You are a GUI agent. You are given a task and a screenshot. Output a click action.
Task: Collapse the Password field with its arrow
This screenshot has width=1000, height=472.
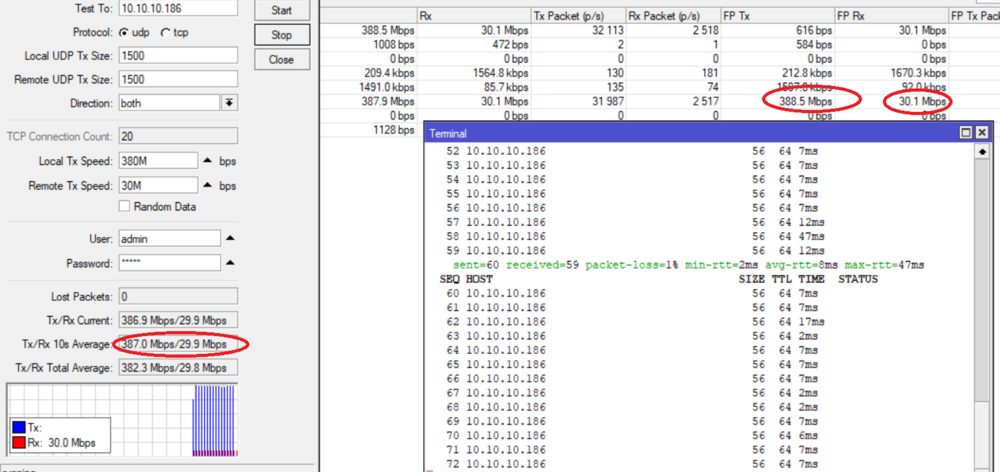pos(230,262)
